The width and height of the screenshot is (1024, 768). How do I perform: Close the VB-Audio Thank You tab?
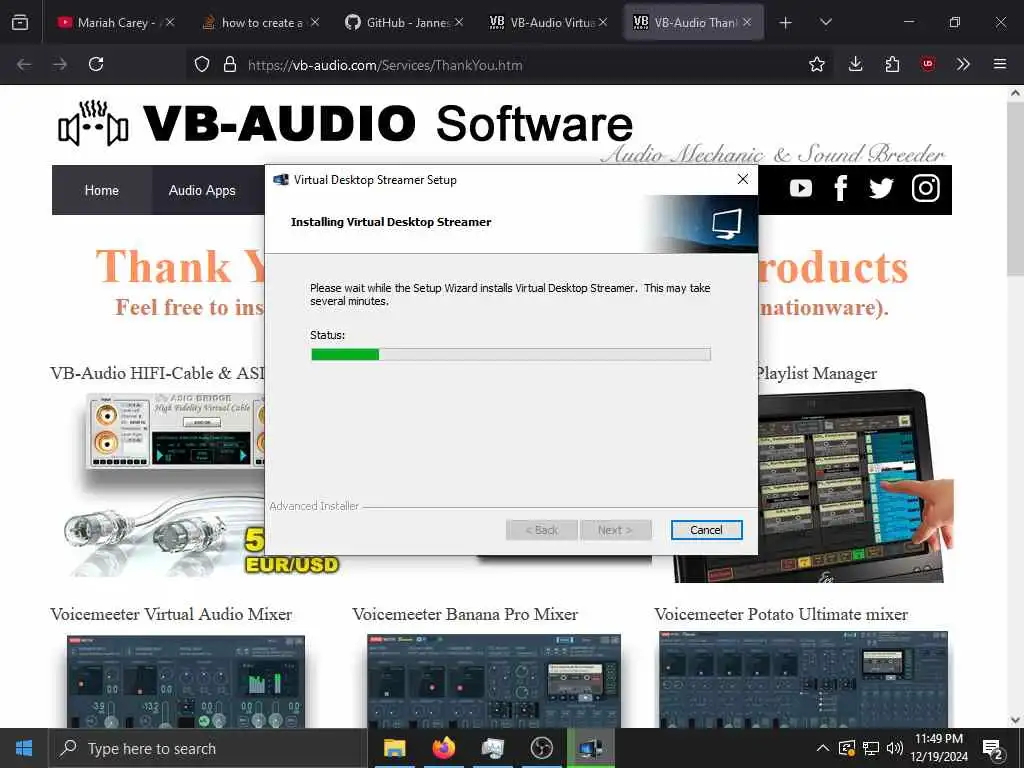[x=747, y=22]
